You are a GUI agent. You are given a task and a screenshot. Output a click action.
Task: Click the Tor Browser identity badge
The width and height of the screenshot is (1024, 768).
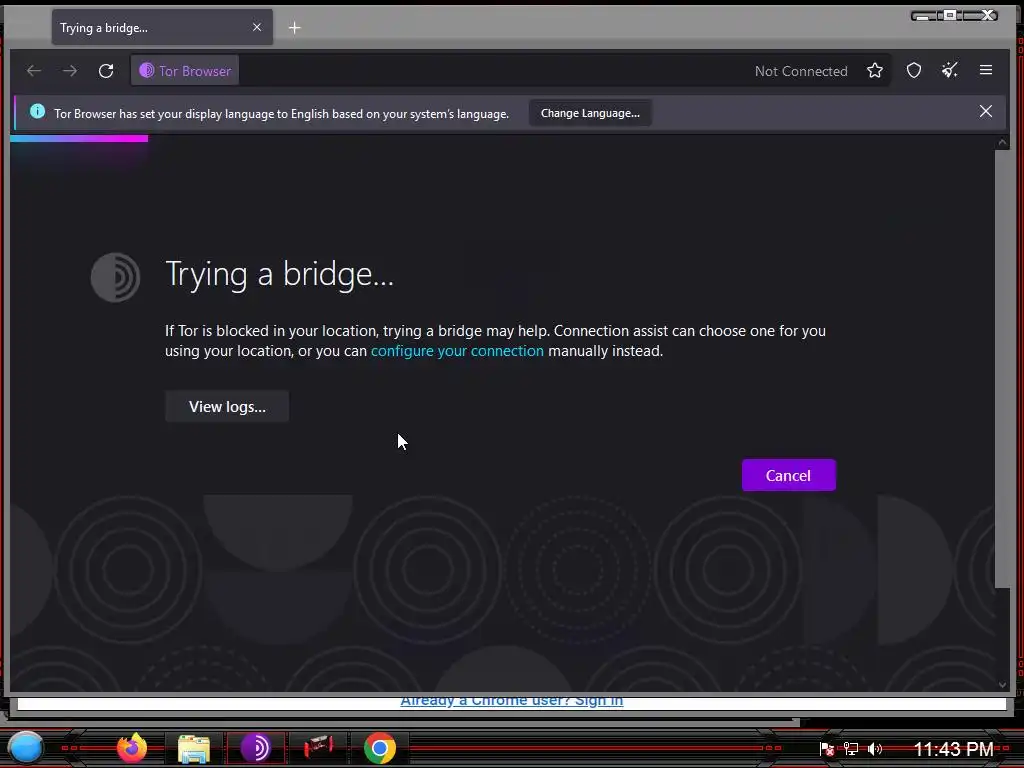click(185, 71)
